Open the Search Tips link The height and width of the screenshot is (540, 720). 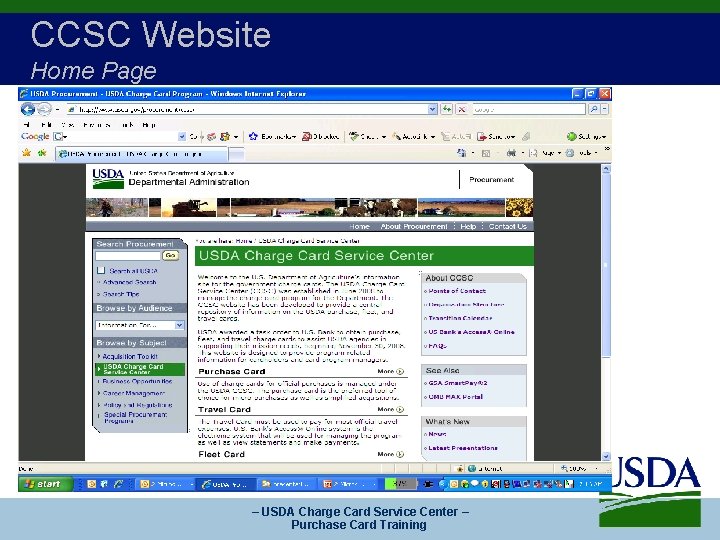pyautogui.click(x=121, y=294)
